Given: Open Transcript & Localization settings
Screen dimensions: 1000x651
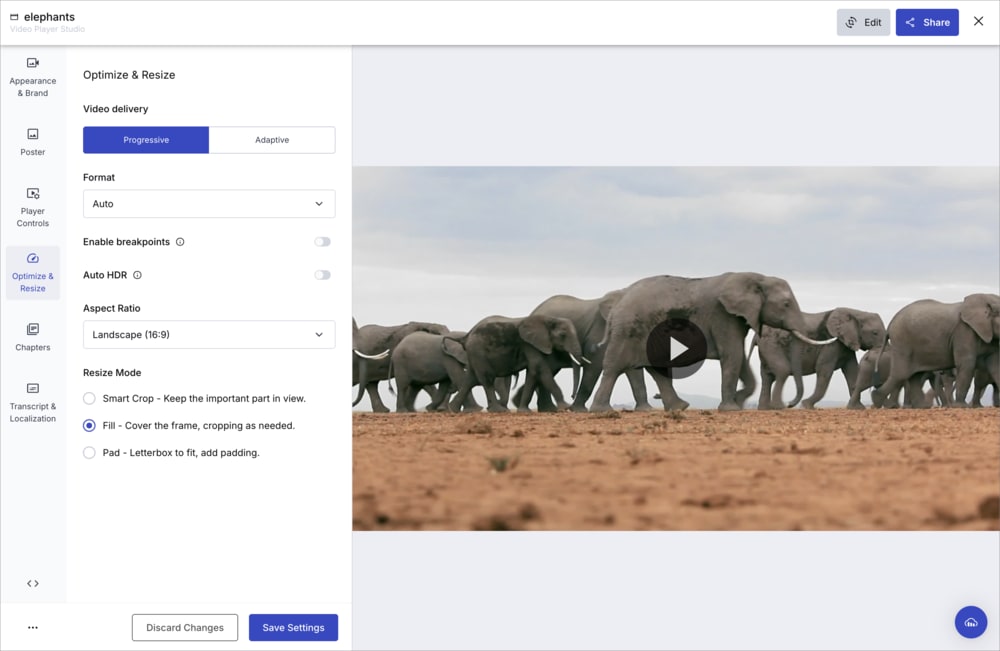Looking at the screenshot, I should point(32,400).
